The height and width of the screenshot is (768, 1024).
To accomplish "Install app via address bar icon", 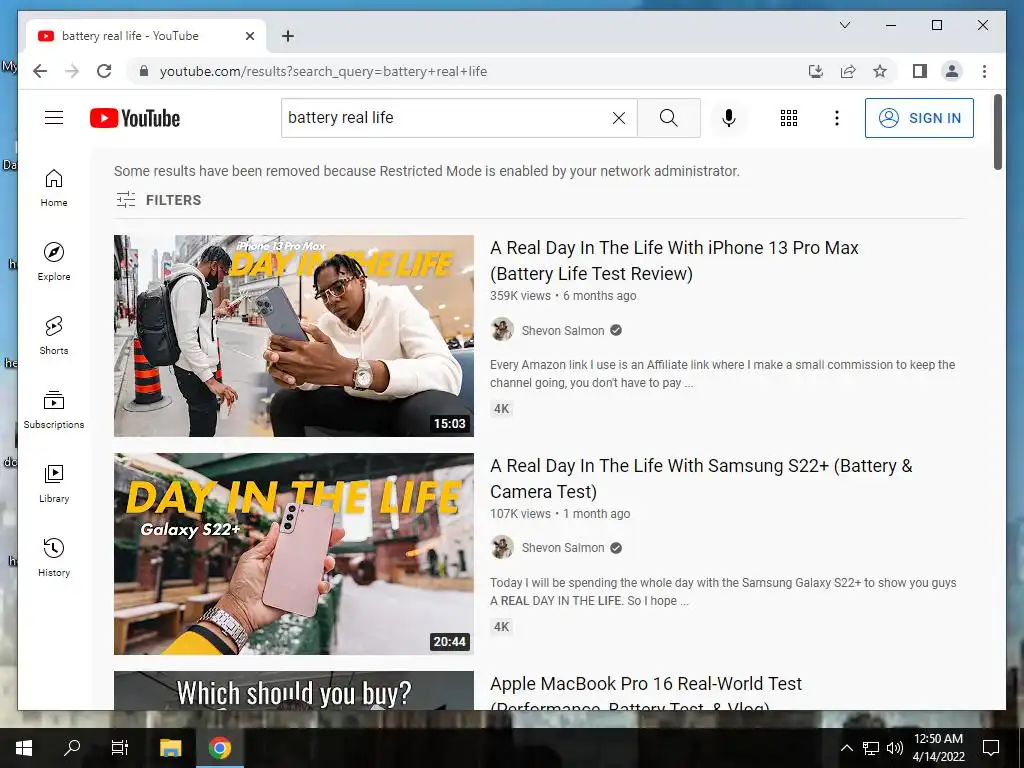I will click(x=816, y=71).
